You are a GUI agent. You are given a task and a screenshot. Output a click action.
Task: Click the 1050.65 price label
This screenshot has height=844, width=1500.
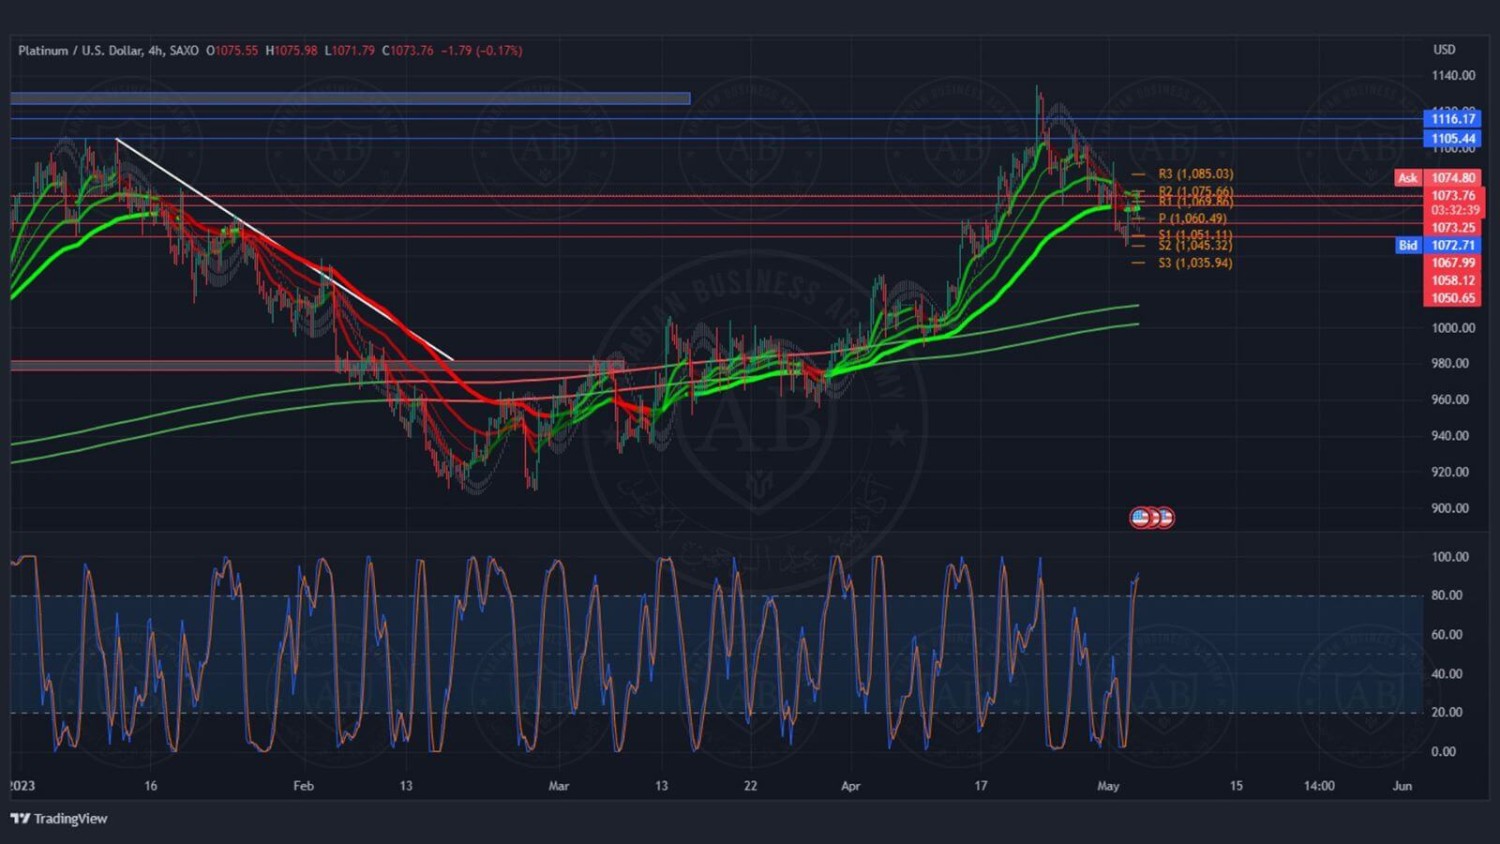[1452, 298]
